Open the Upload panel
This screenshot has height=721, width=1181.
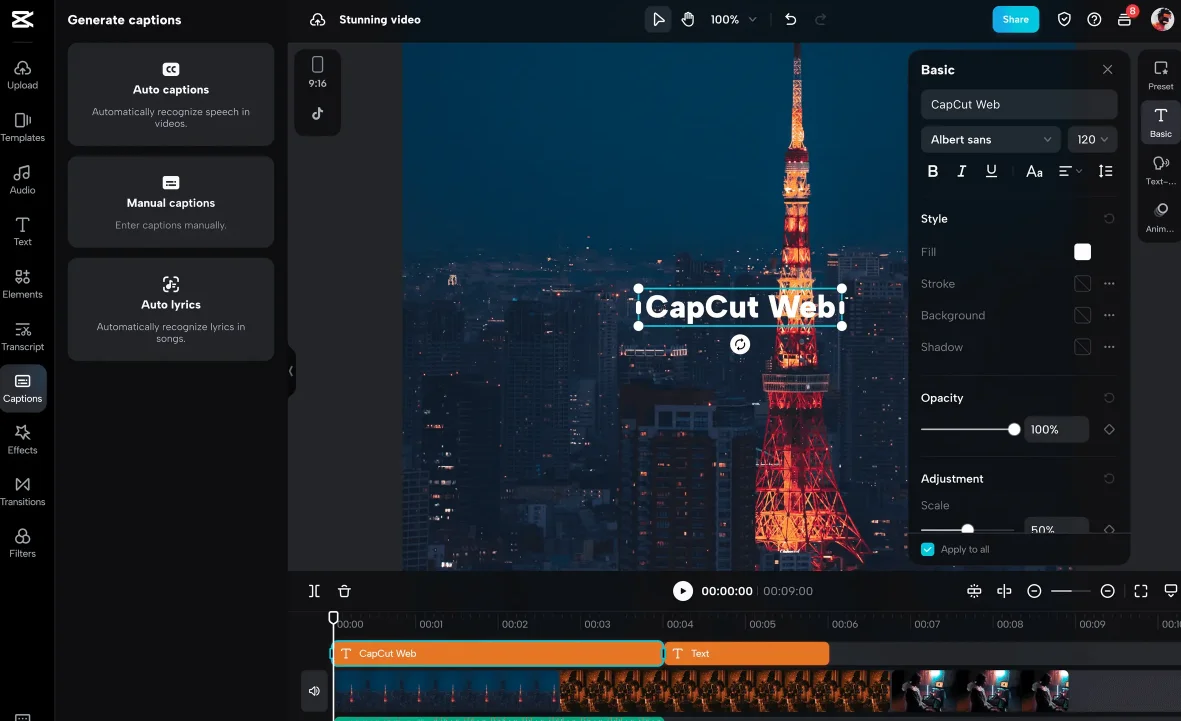coord(23,75)
